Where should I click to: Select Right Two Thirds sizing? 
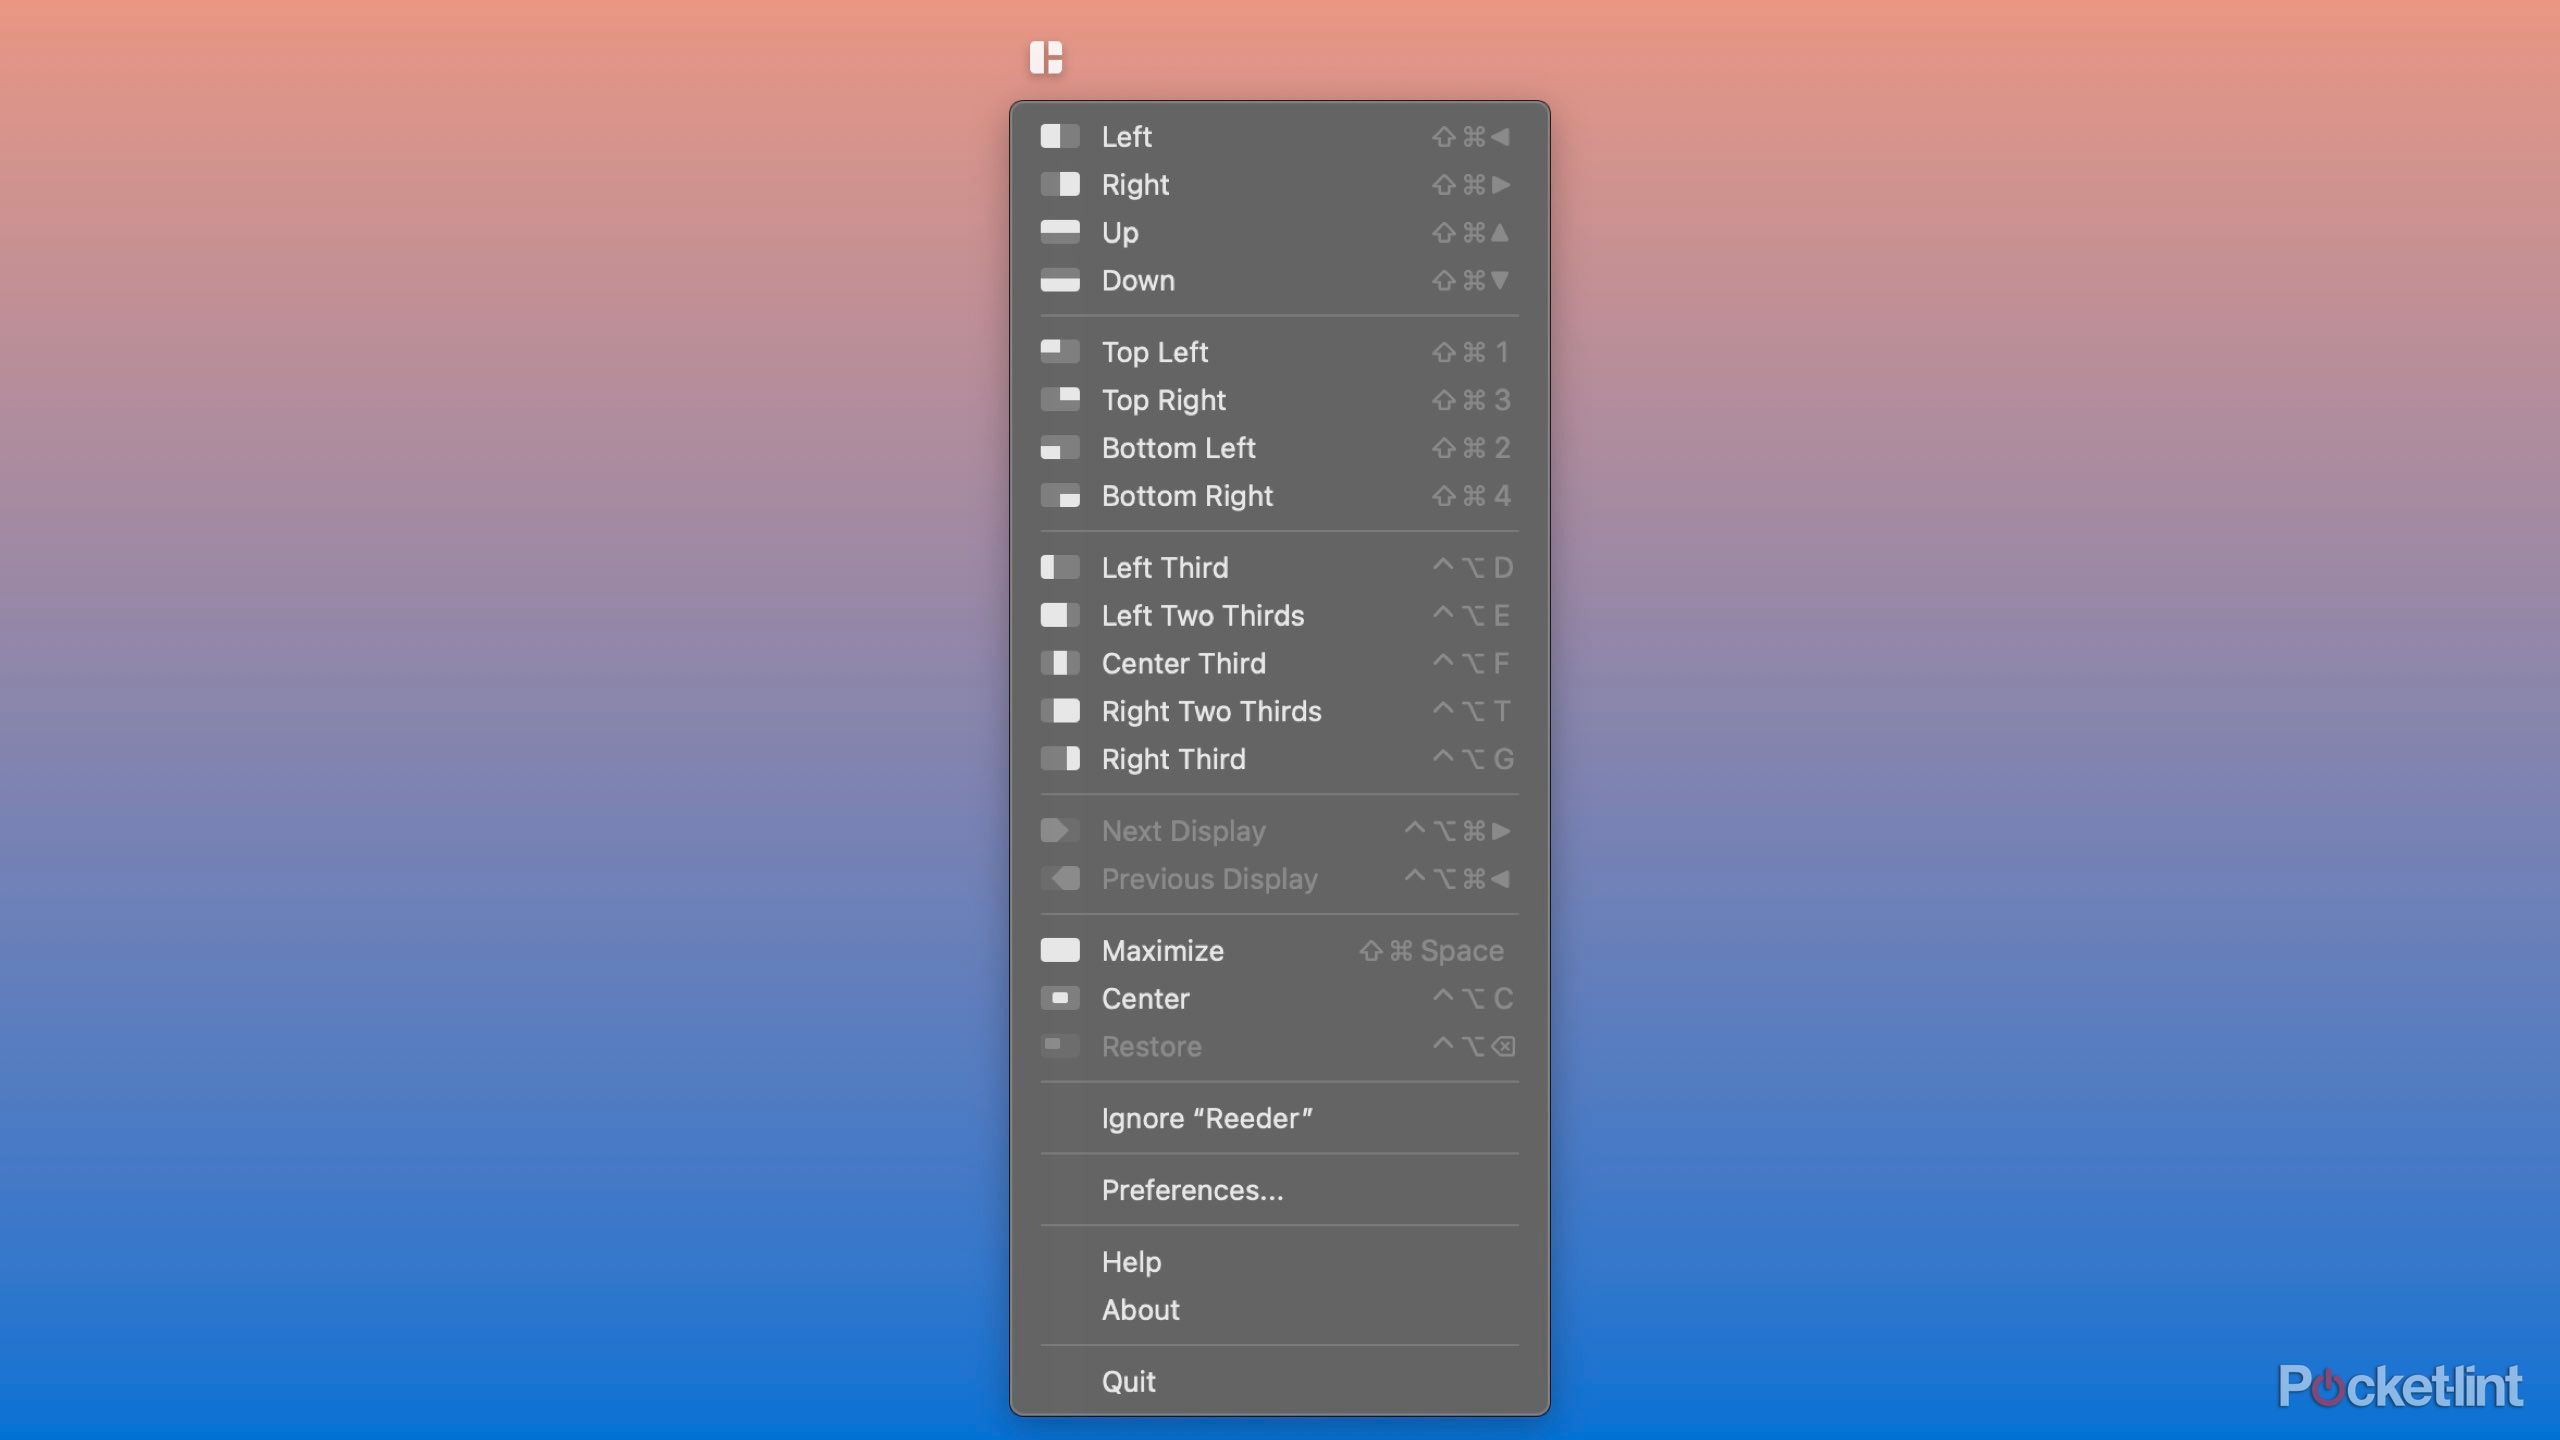click(x=1211, y=711)
